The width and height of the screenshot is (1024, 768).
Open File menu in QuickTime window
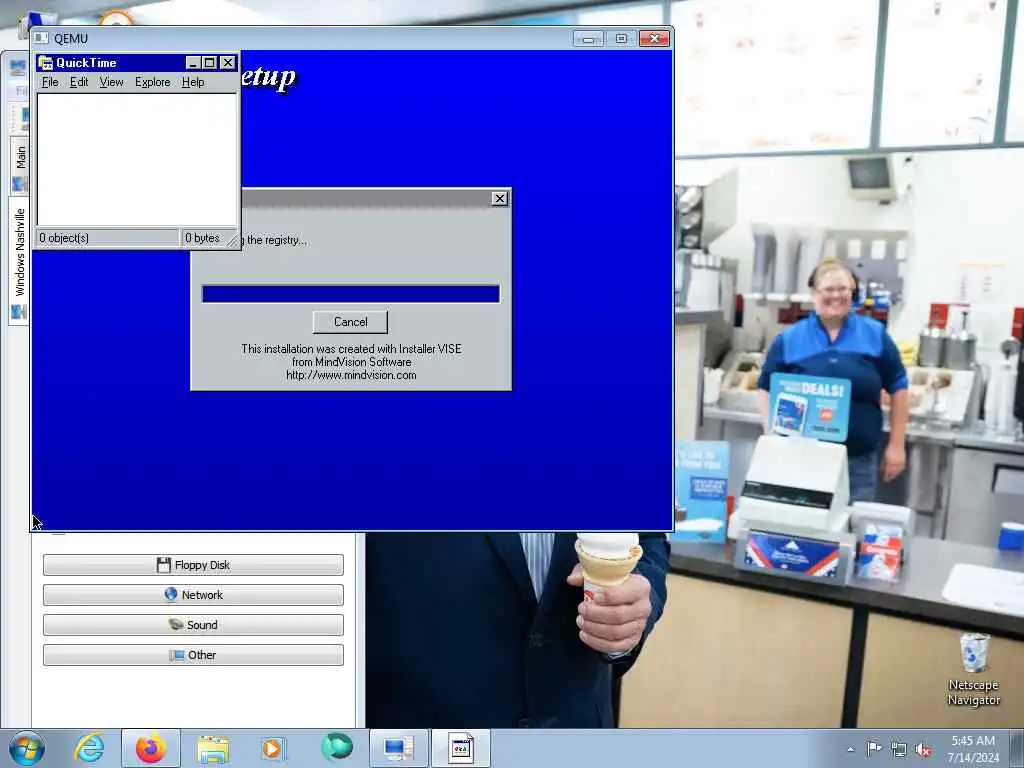[x=50, y=82]
